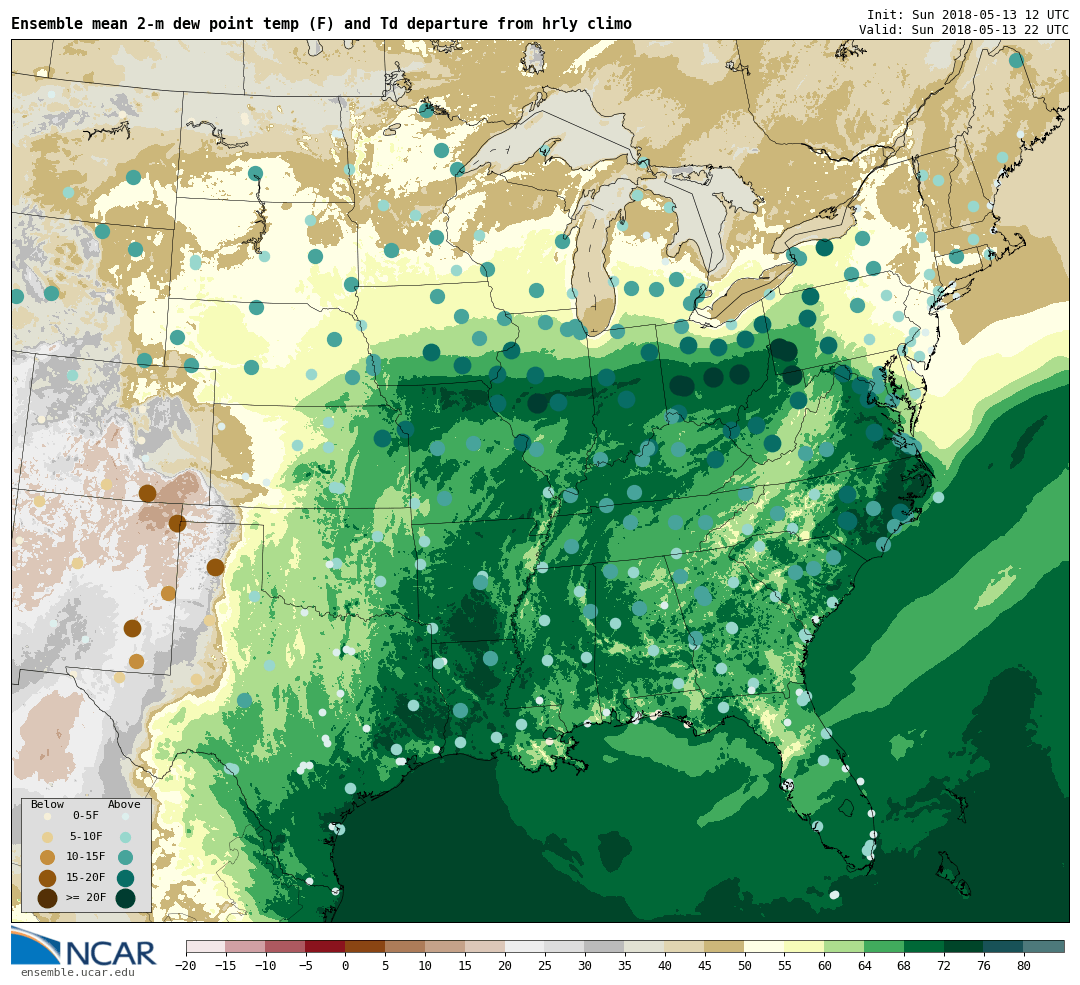Pick the 5 to 10 colorbar swatch
1080x985 pixels.
click(406, 946)
